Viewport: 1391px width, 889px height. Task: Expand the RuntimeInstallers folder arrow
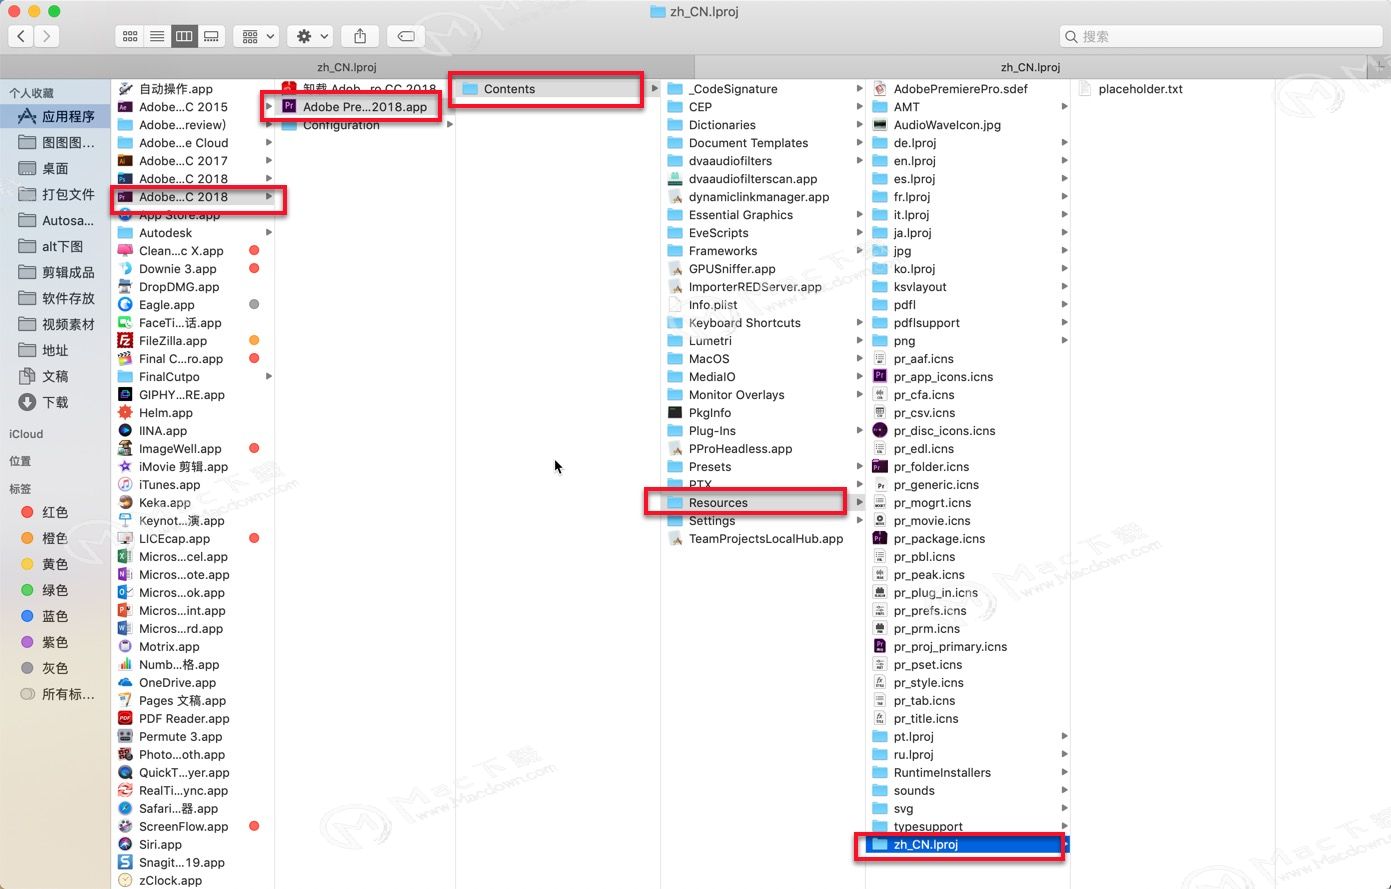click(x=1064, y=773)
